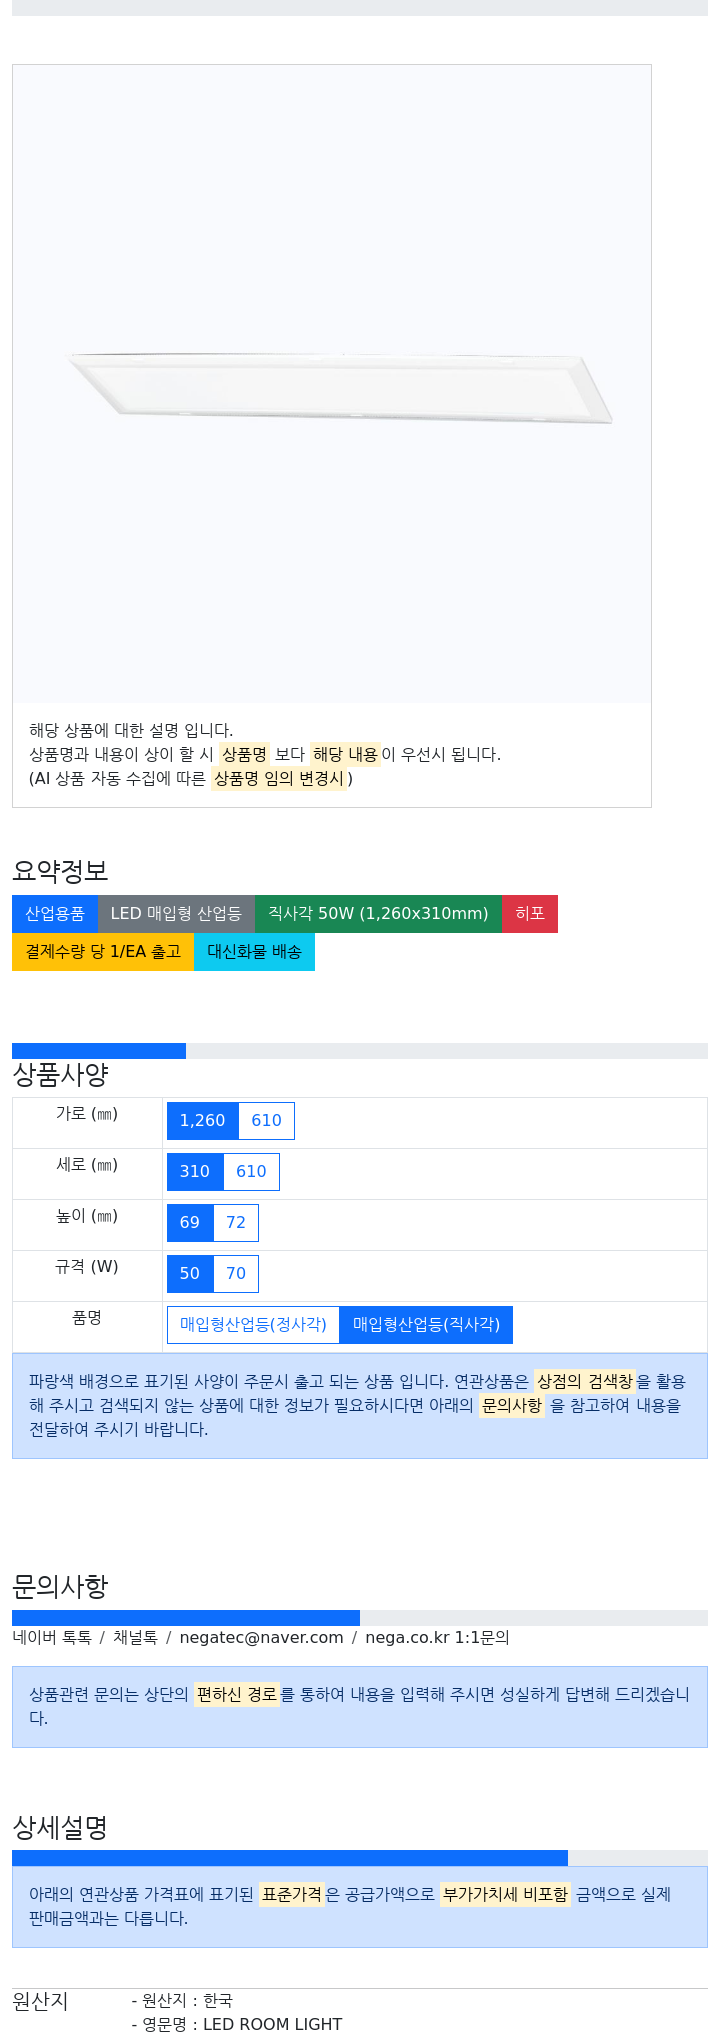
Task: Select height-row 세로 value 310
Action: point(195,1172)
